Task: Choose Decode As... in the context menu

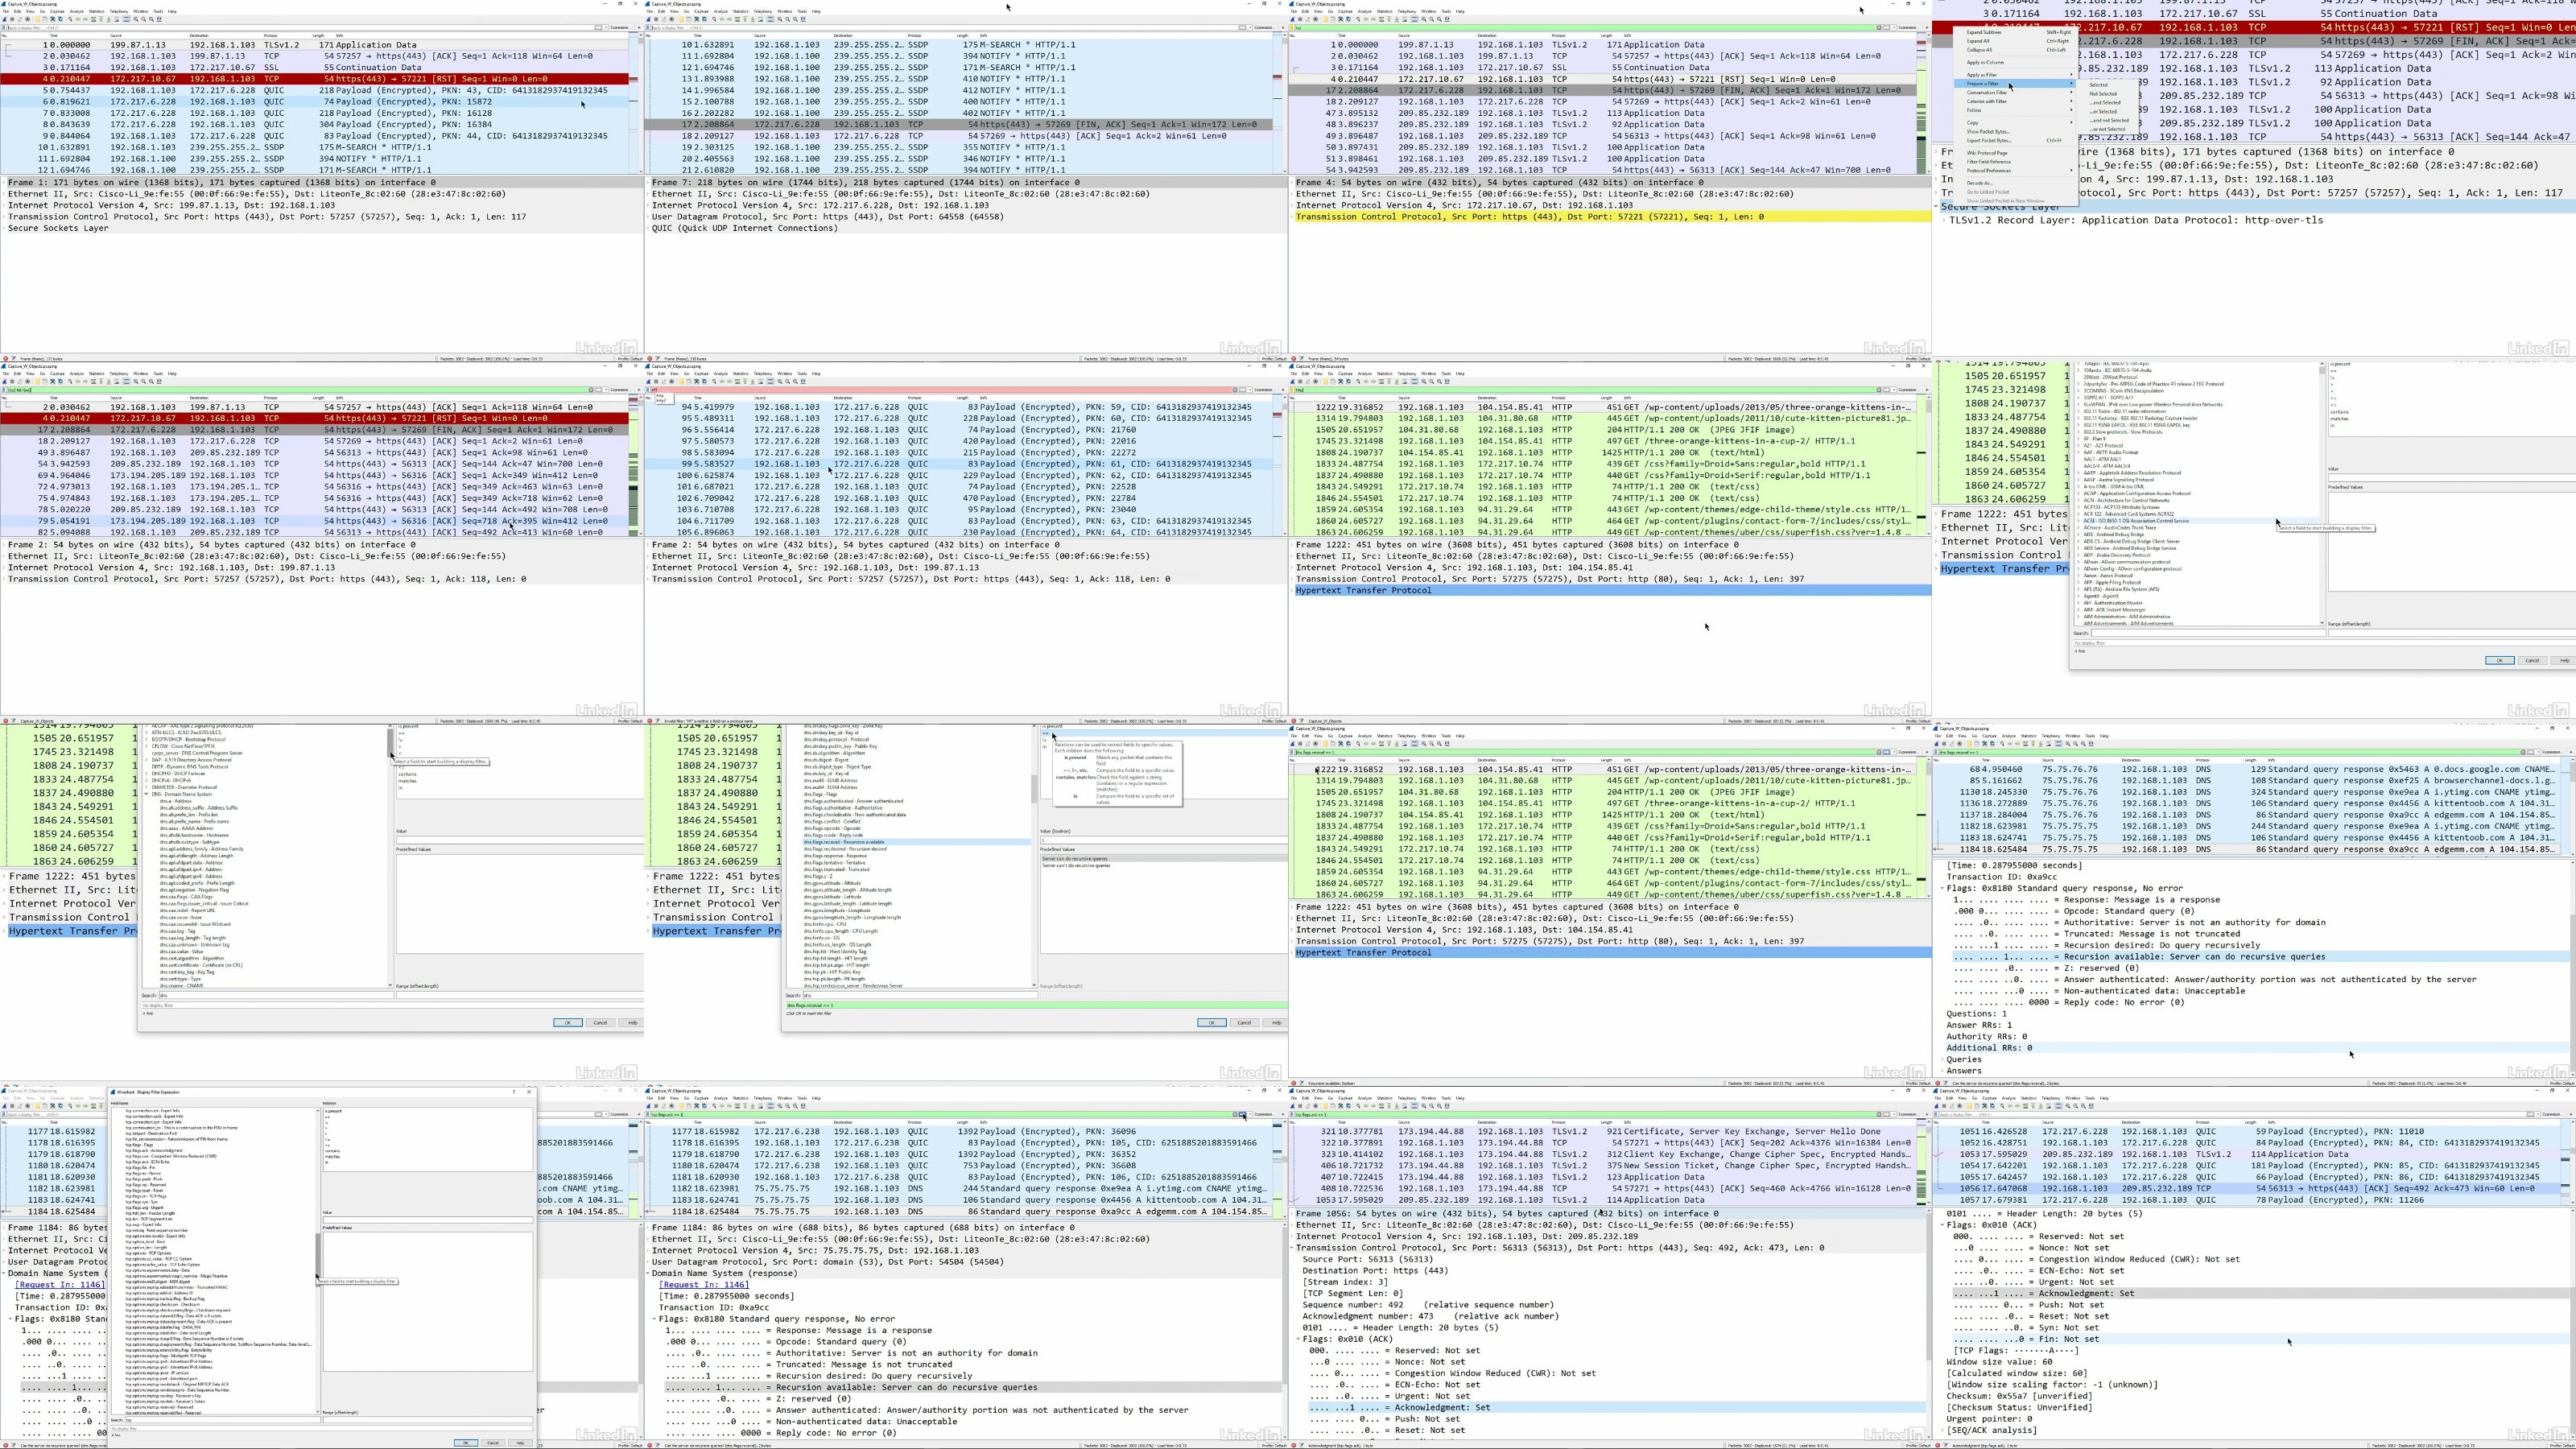Action: pyautogui.click(x=2015, y=184)
